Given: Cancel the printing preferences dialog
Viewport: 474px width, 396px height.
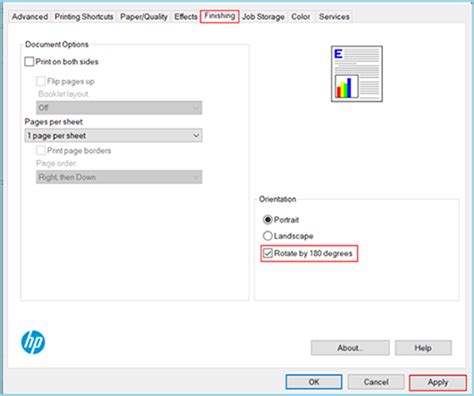Looking at the screenshot, I should pos(376,382).
